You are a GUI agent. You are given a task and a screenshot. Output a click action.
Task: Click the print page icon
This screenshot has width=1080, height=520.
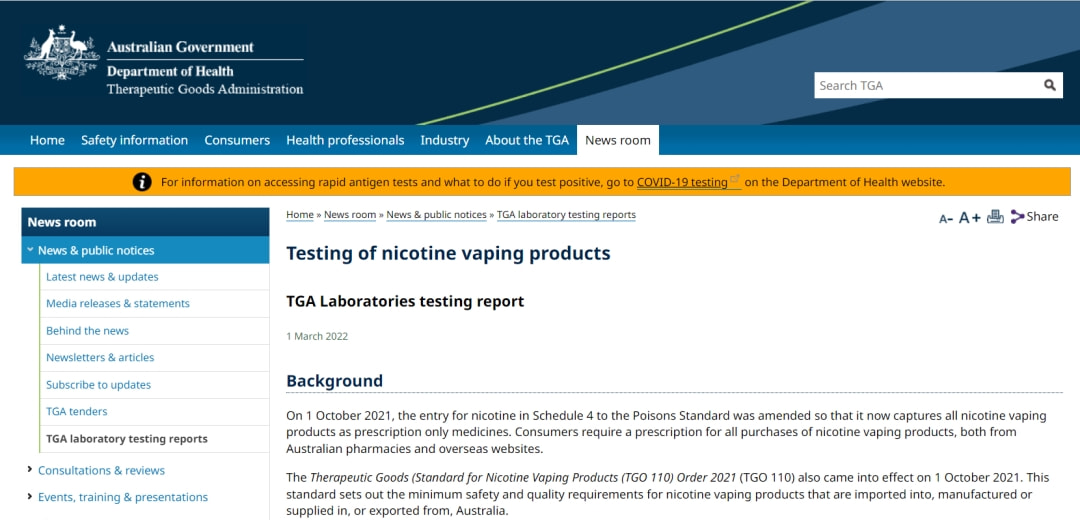click(x=995, y=216)
